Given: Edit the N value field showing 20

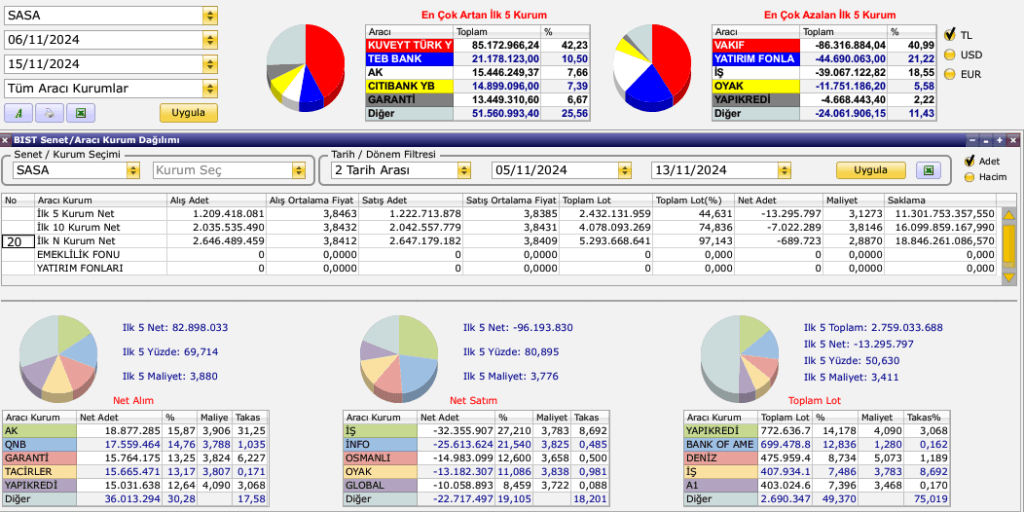Looking at the screenshot, I should click(x=18, y=241).
